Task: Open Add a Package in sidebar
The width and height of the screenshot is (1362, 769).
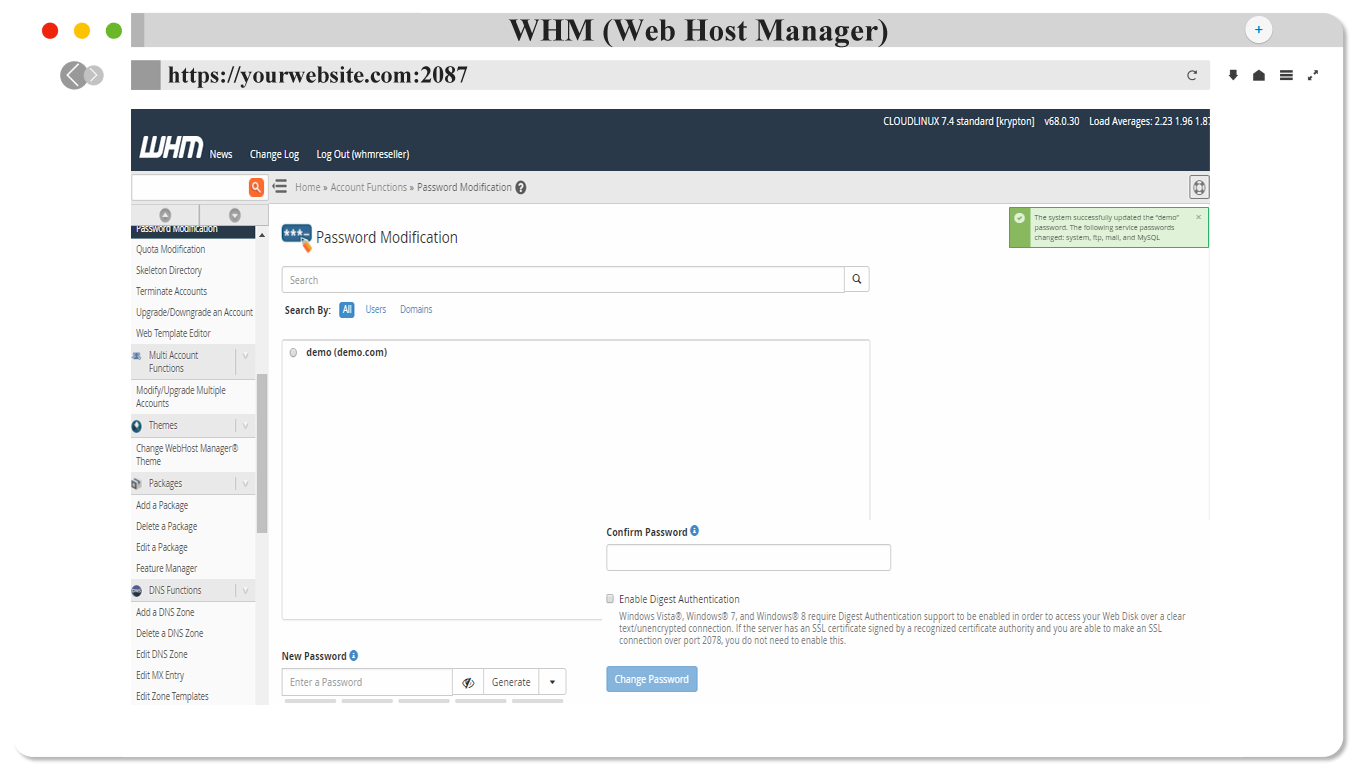Action: [x=162, y=506]
